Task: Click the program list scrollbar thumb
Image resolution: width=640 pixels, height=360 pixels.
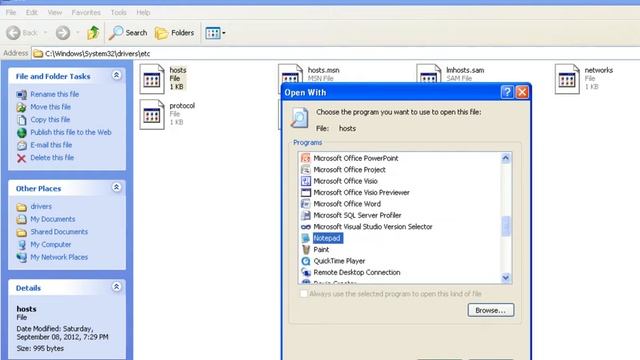Action: pyautogui.click(x=506, y=226)
